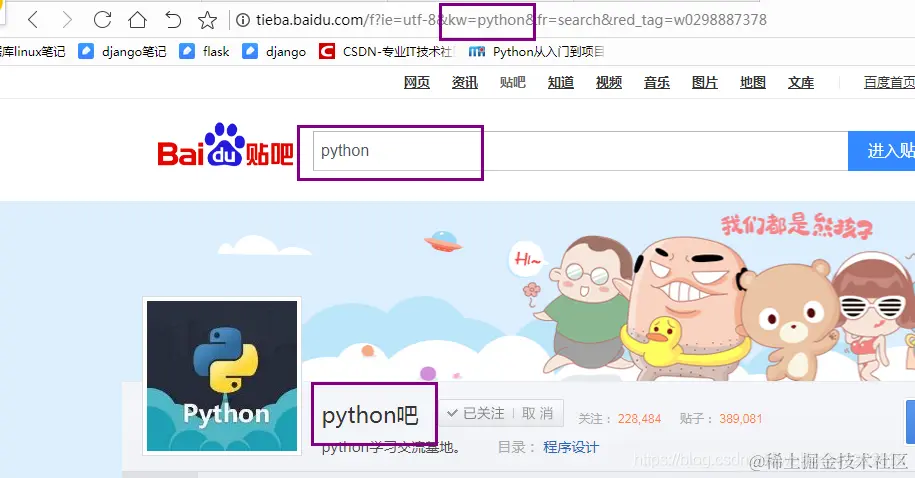Screen dimensions: 915x478
Task: Open the 程序设计 directory link
Action: [x=571, y=448]
